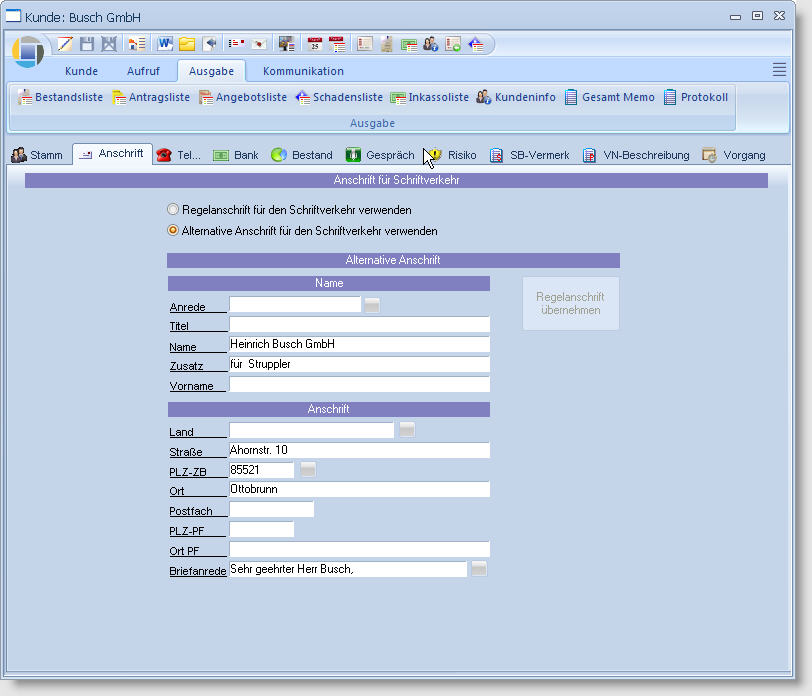Click into the Straße input field

(x=359, y=450)
